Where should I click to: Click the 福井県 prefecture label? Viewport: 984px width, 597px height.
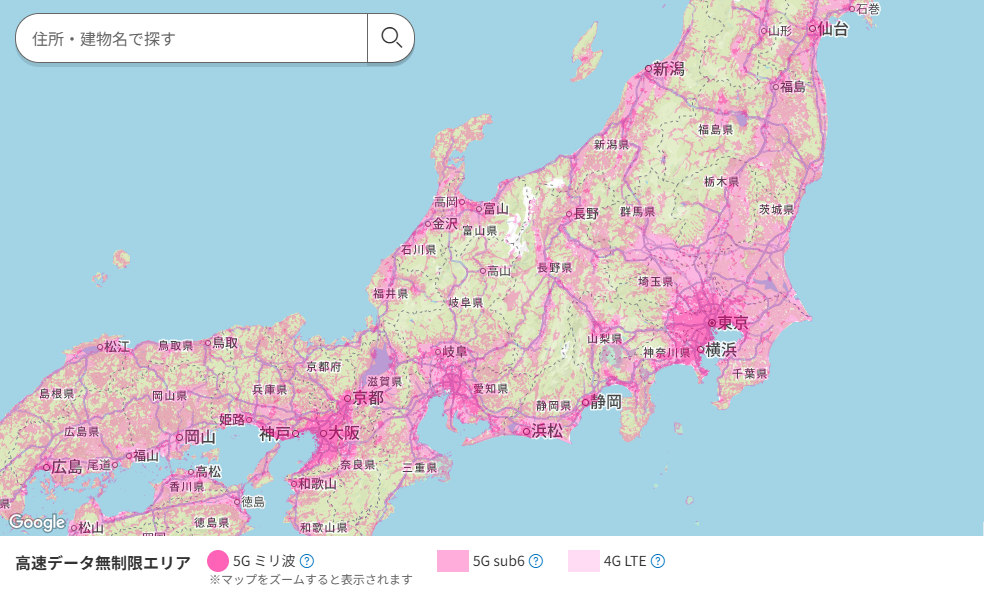coord(390,293)
